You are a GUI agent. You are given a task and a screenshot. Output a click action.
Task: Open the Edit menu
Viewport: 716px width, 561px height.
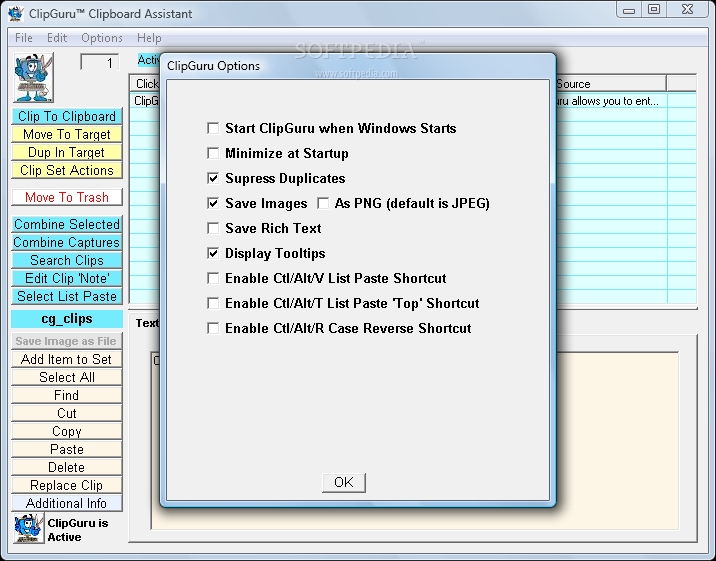[x=57, y=38]
